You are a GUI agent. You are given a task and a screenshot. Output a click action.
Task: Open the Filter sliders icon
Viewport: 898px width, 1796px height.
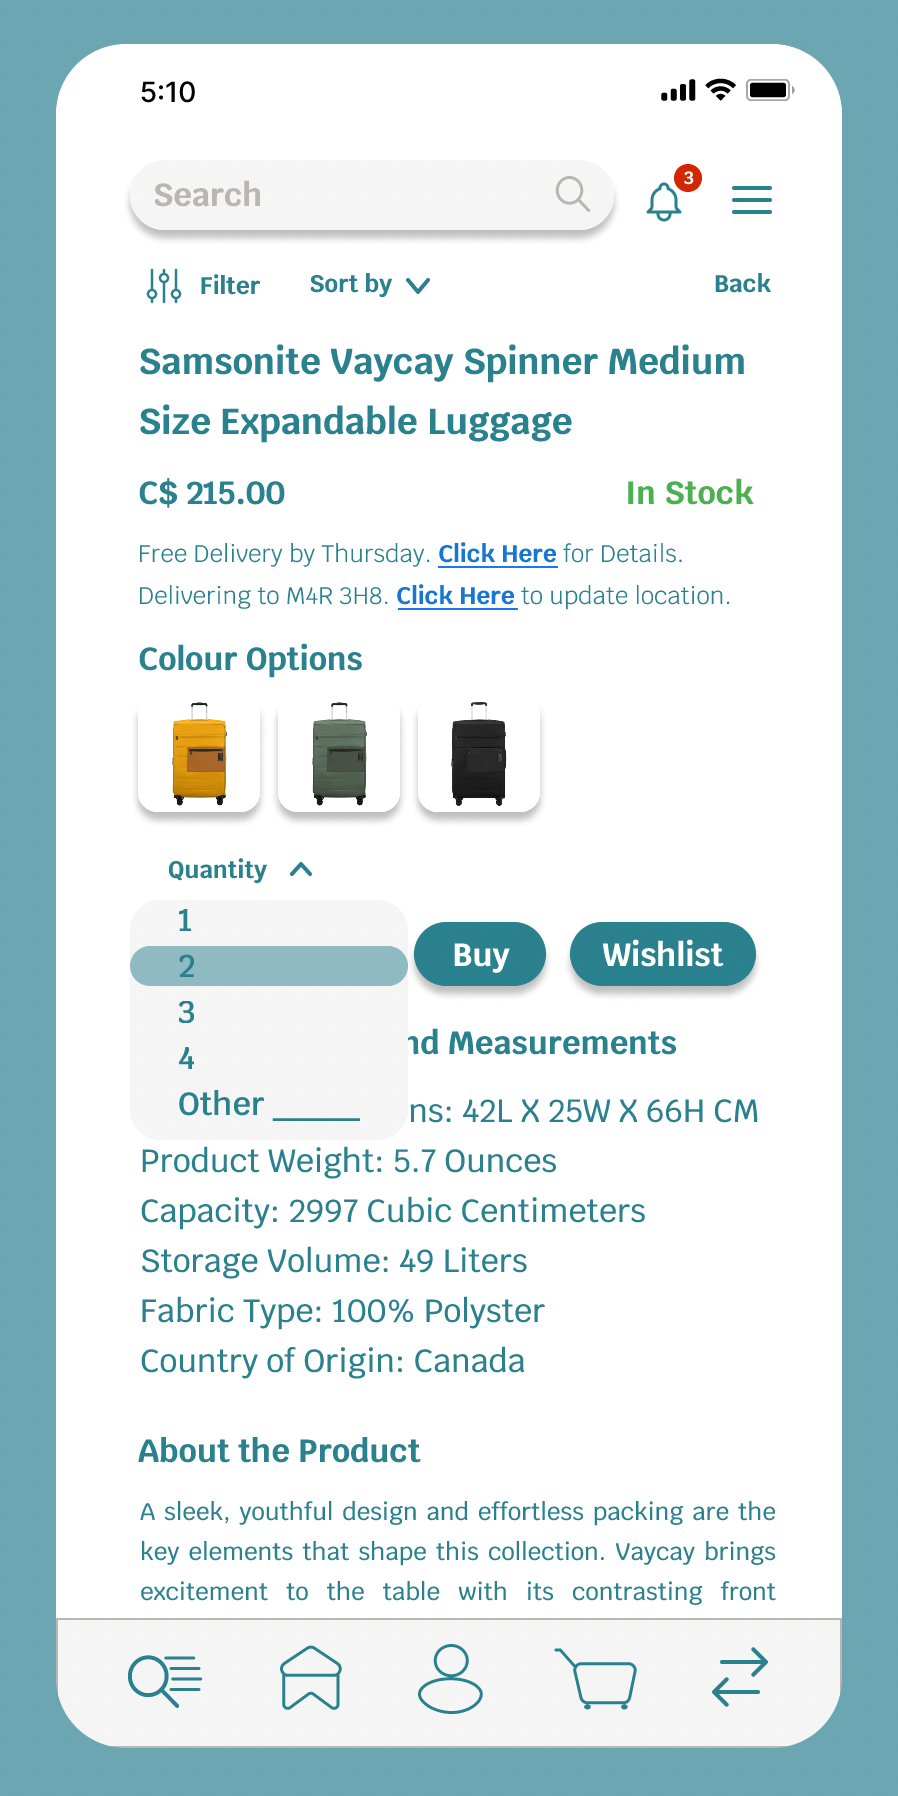[x=164, y=286]
